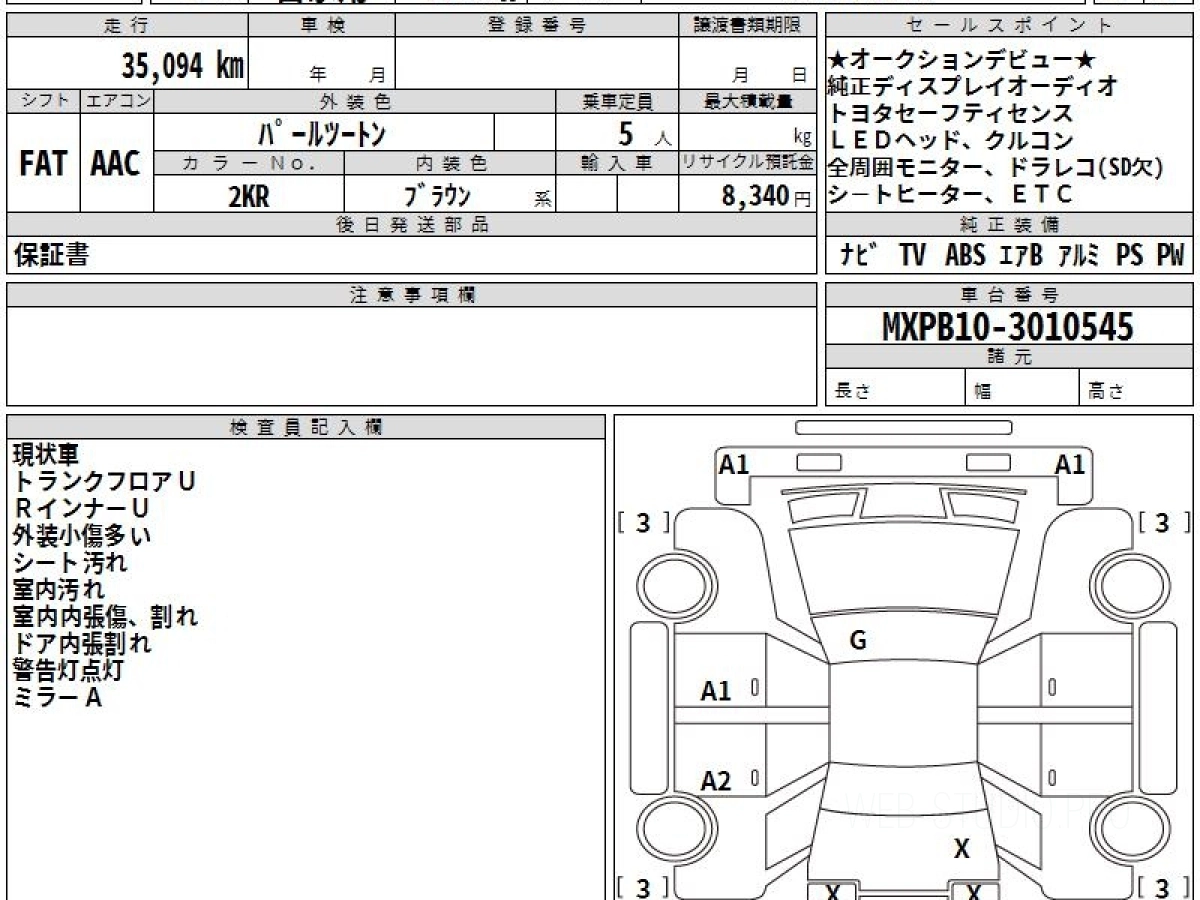Select the エアB equipment item
Screen dimensions: 1200x900
pyautogui.click(x=1021, y=256)
